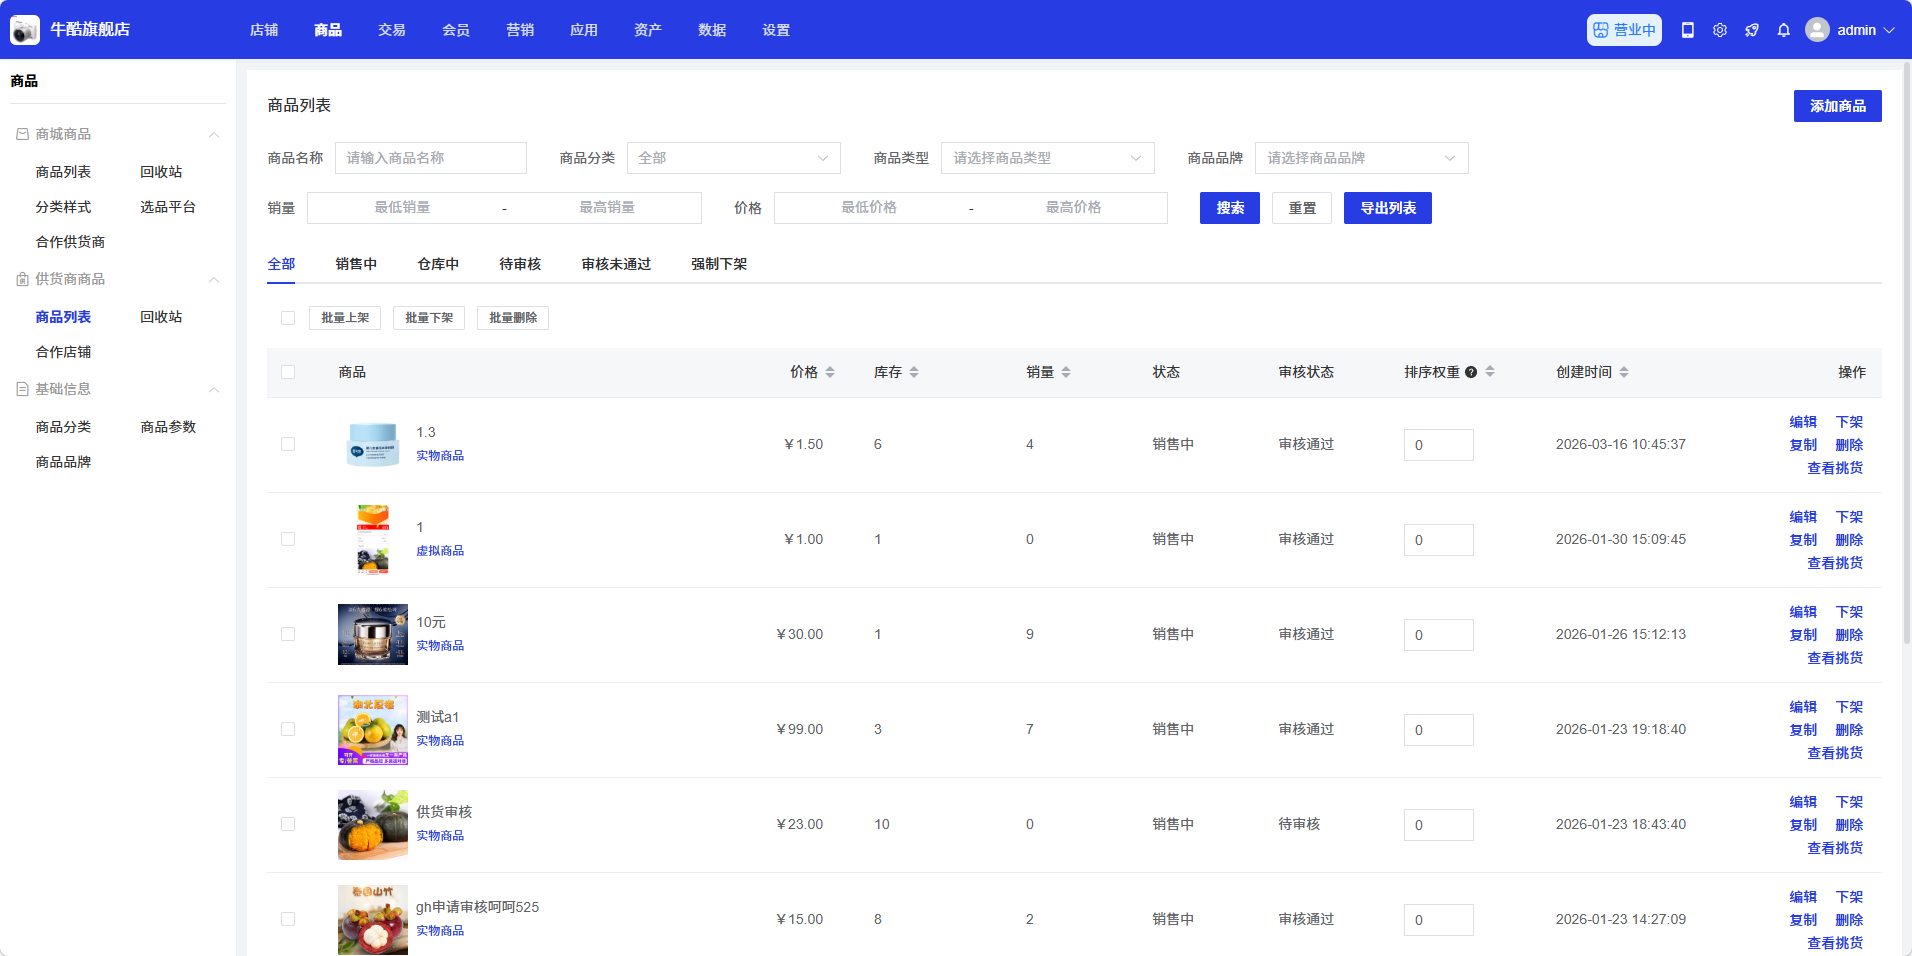Switch to the 待审核 tab
Screen dimensions: 1912x956
520,264
